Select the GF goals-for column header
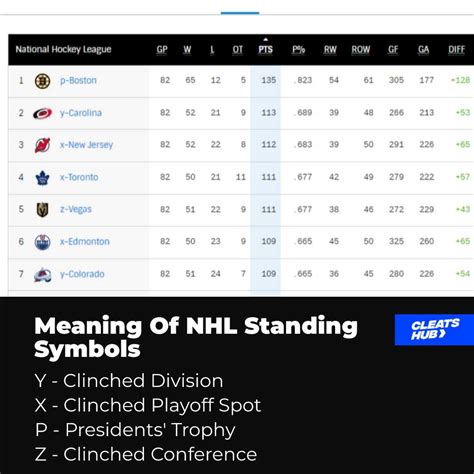 [x=393, y=50]
